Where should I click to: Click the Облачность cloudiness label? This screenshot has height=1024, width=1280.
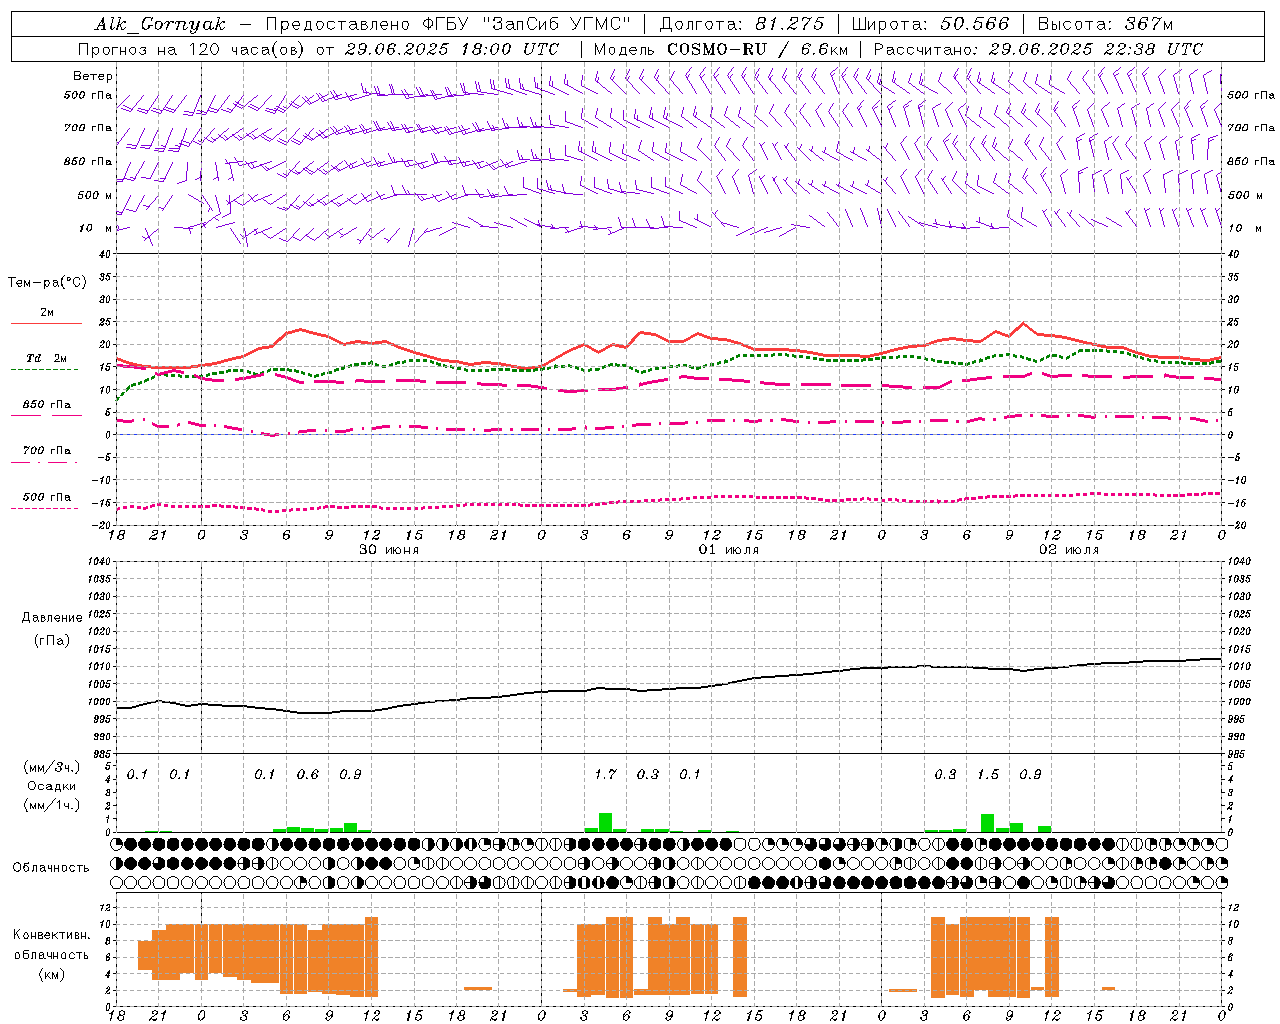point(51,868)
